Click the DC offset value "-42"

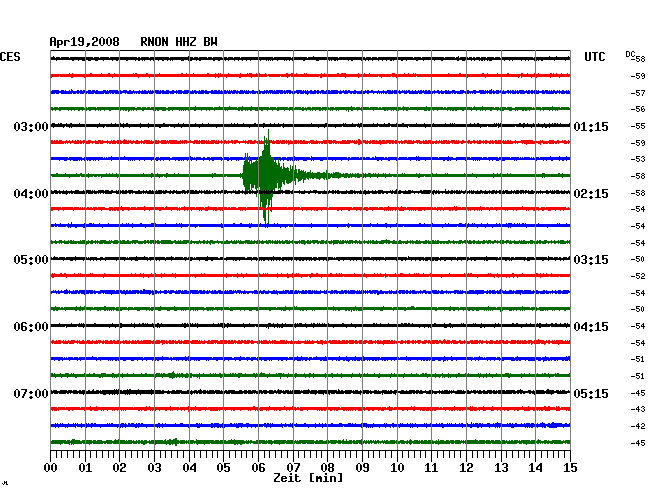pyautogui.click(x=638, y=426)
